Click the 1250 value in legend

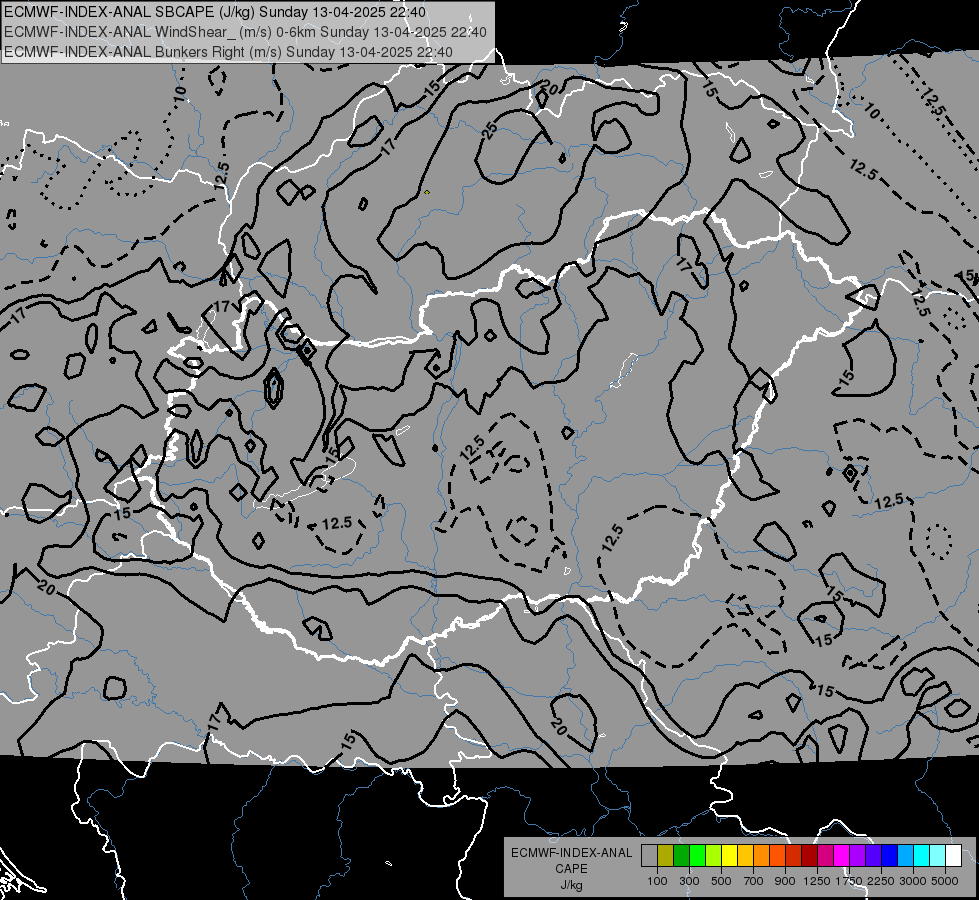[x=817, y=881]
